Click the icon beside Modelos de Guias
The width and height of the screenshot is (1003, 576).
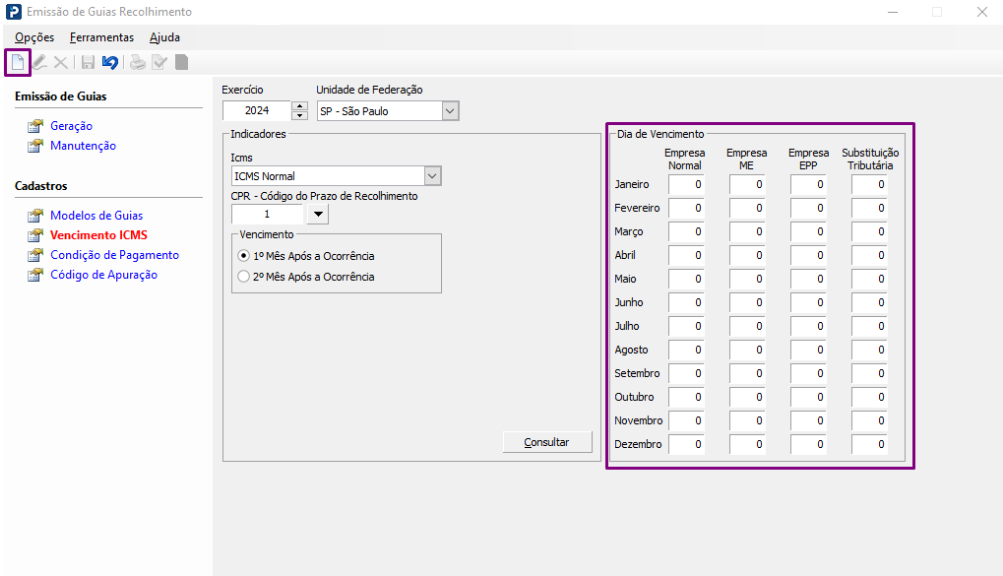pyautogui.click(x=35, y=216)
